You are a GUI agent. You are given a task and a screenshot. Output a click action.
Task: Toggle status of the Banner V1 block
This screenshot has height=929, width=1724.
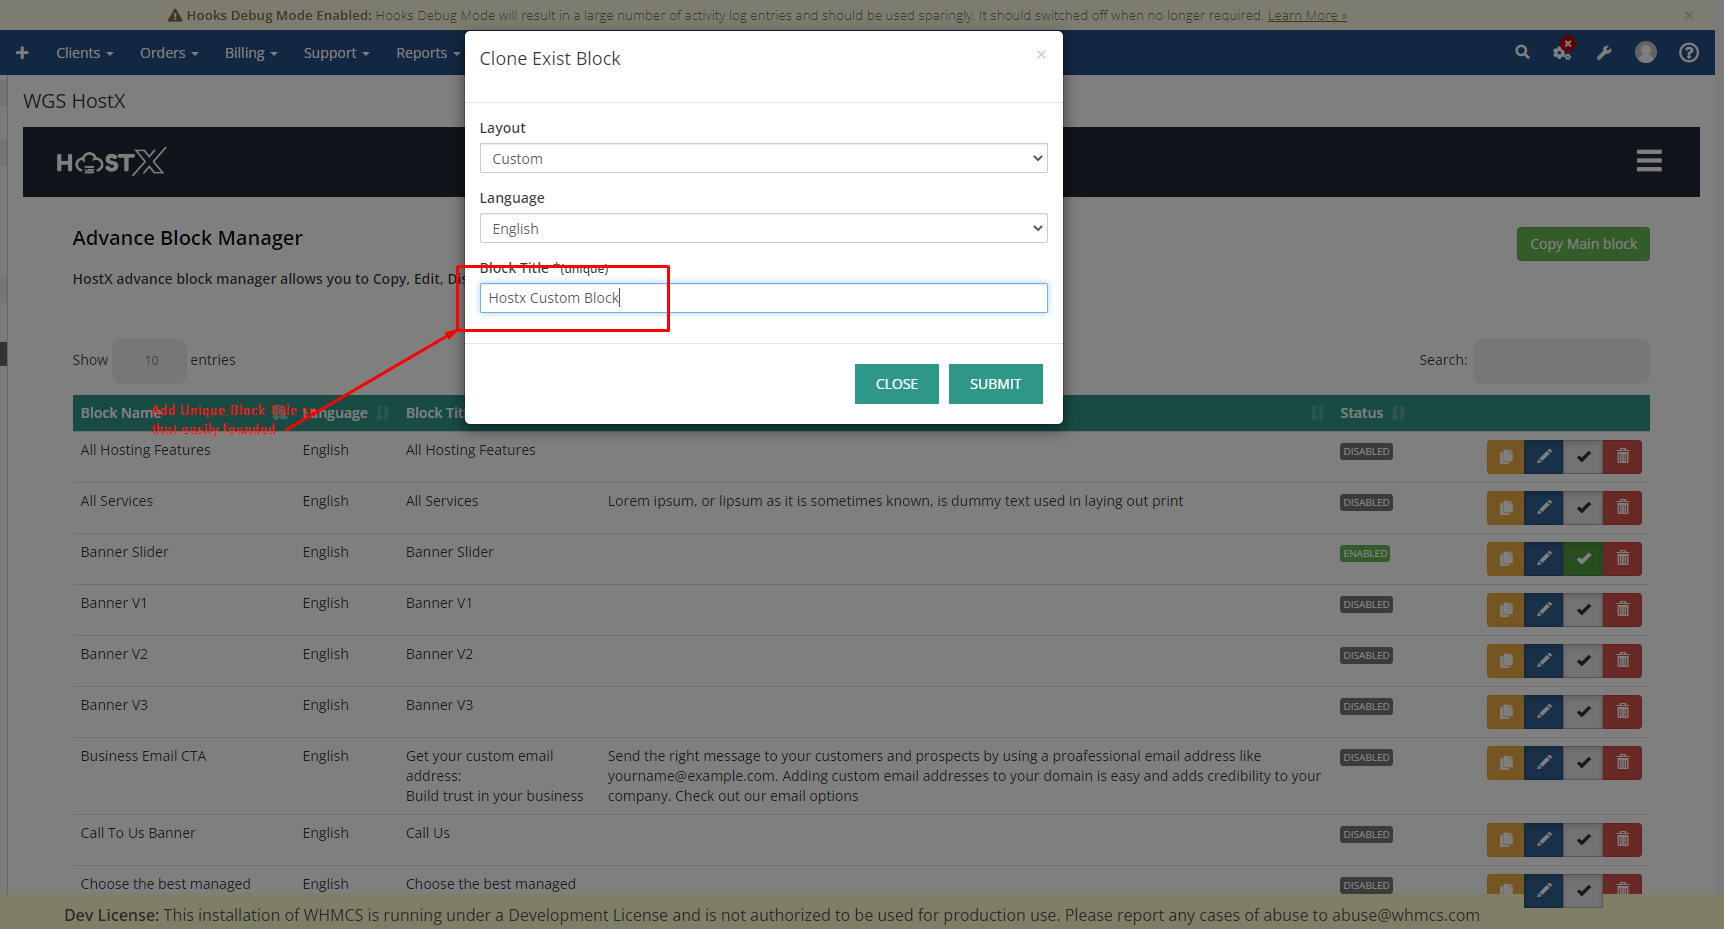1583,610
